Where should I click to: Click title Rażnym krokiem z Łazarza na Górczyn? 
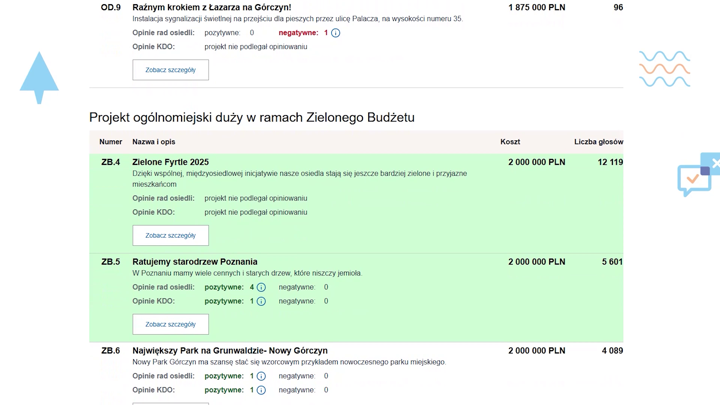(x=211, y=8)
